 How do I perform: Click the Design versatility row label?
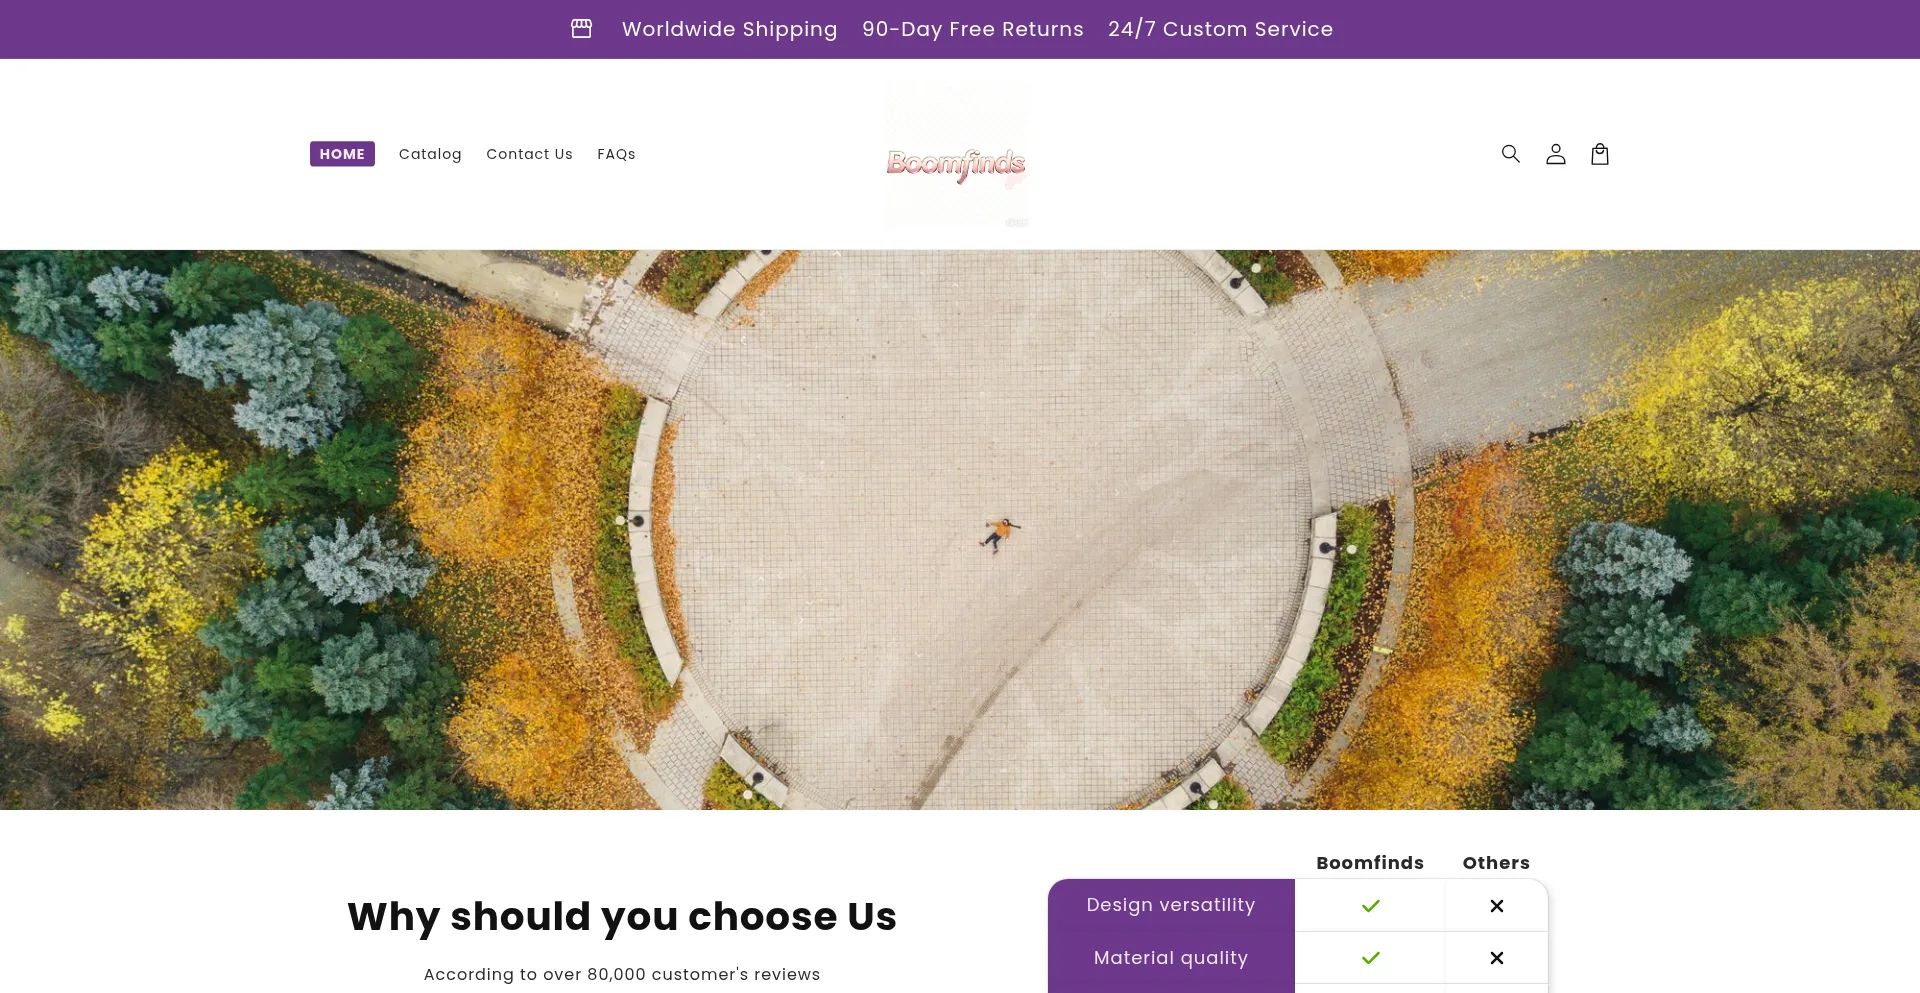coord(1171,905)
